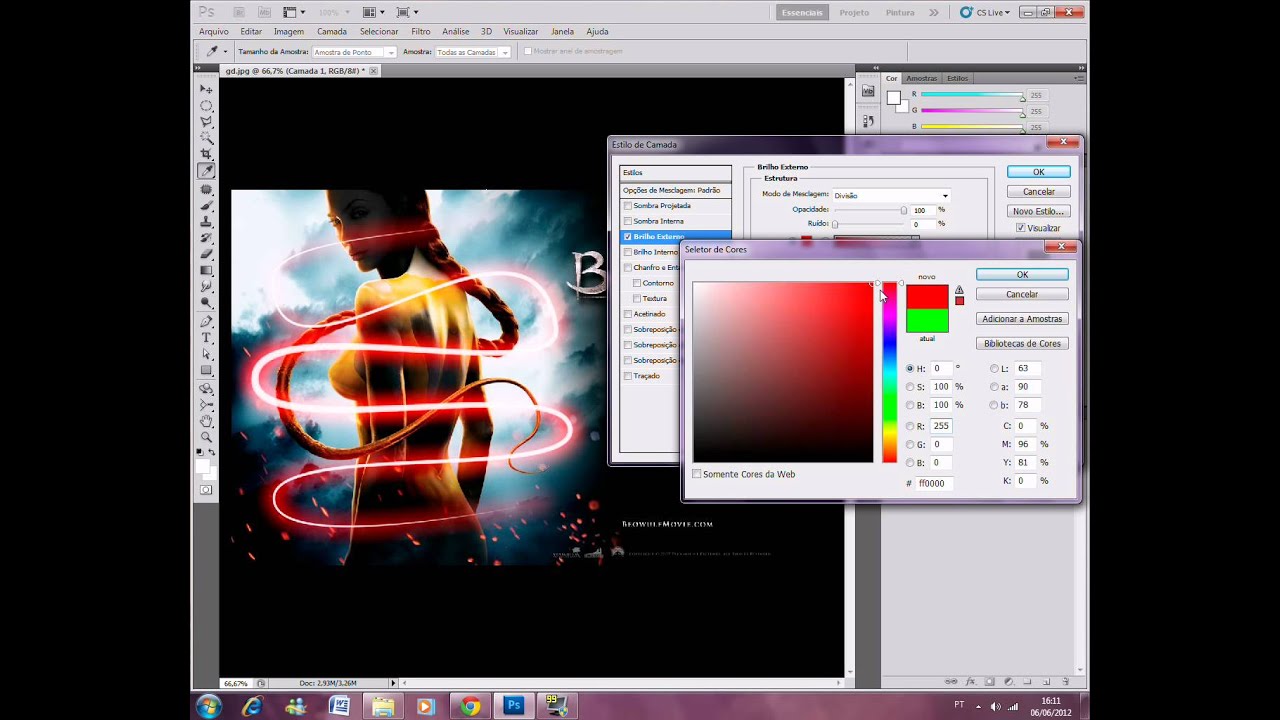Open CS Live dropdown
The width and height of the screenshot is (1280, 720).
[x=985, y=12]
